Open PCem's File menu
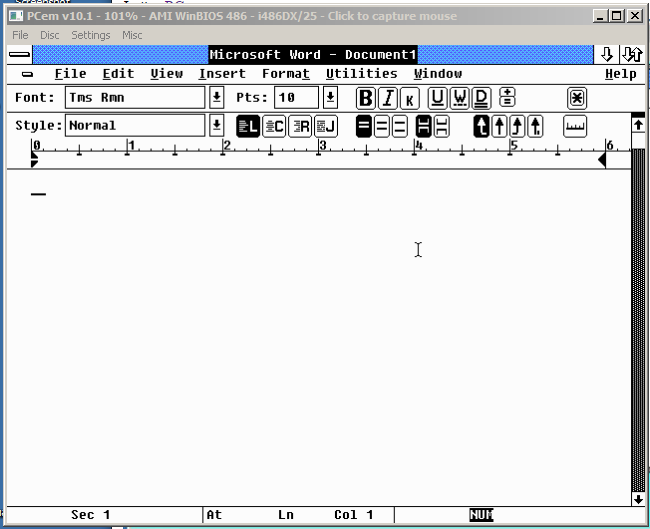The height and width of the screenshot is (529, 650). pos(20,35)
